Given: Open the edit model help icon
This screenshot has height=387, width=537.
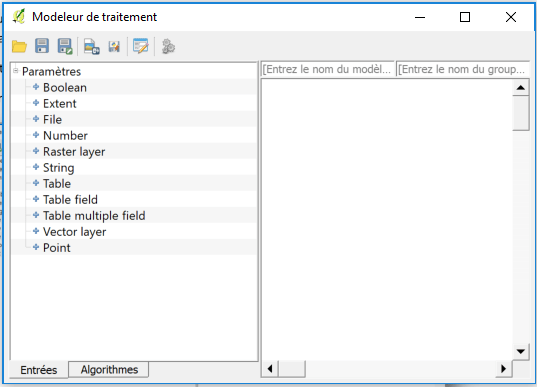Looking at the screenshot, I should pyautogui.click(x=141, y=46).
